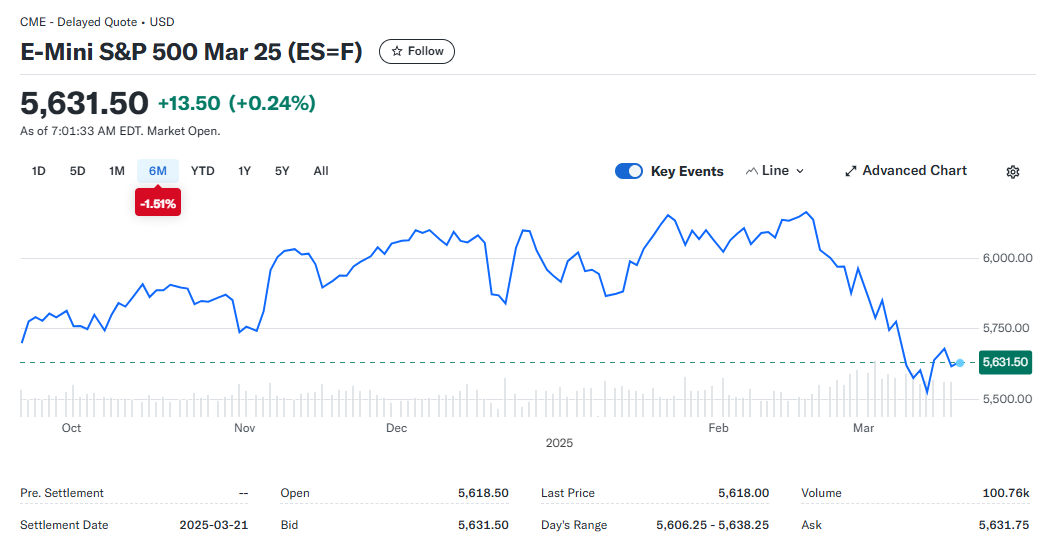Click the green 5,631.50 price label on axis
This screenshot has width=1045, height=545.
[x=1005, y=362]
